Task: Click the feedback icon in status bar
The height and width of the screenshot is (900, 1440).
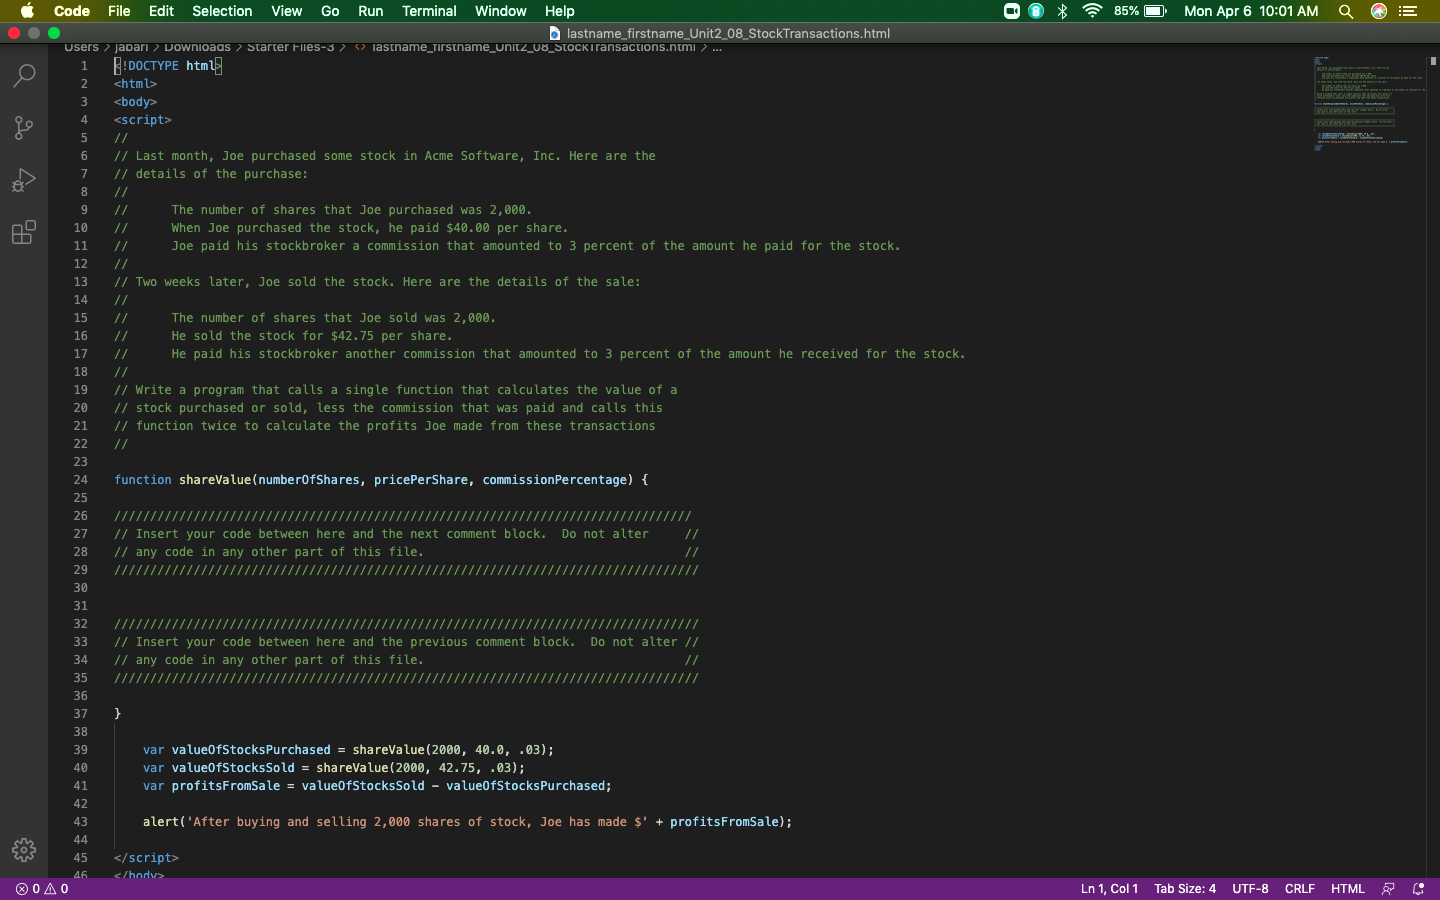Action: point(1388,889)
